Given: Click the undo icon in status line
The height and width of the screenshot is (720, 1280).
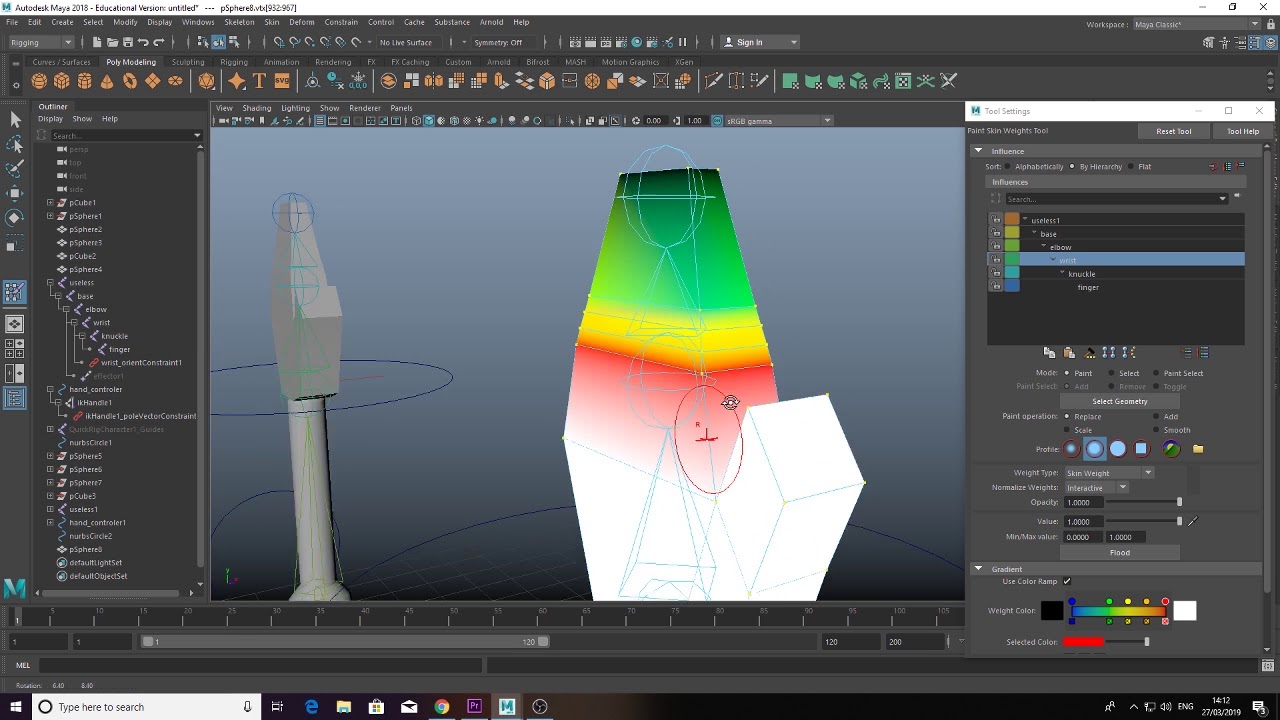Looking at the screenshot, I should (143, 42).
